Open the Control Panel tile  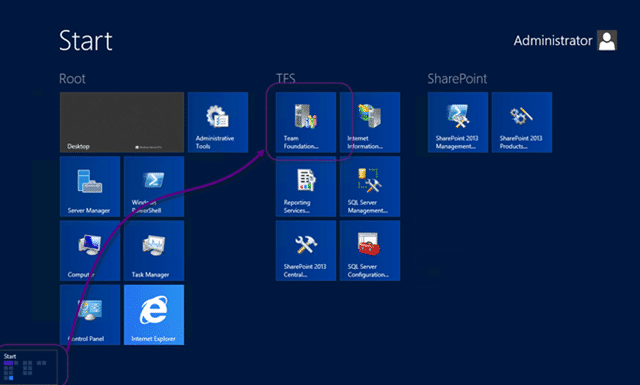90,315
